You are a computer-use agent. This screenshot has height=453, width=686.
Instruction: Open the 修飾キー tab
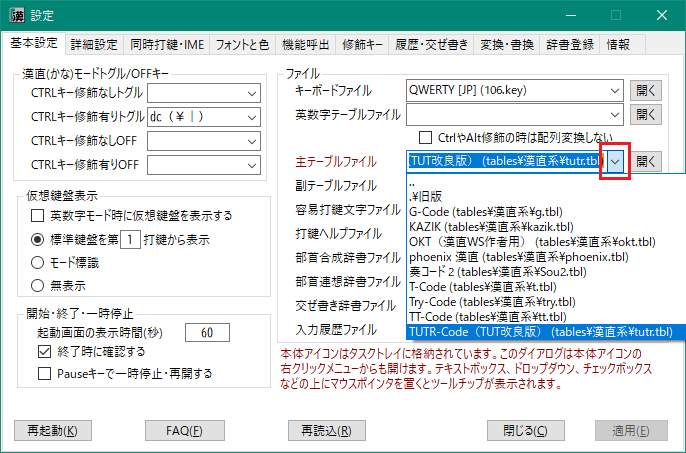[x=362, y=45]
